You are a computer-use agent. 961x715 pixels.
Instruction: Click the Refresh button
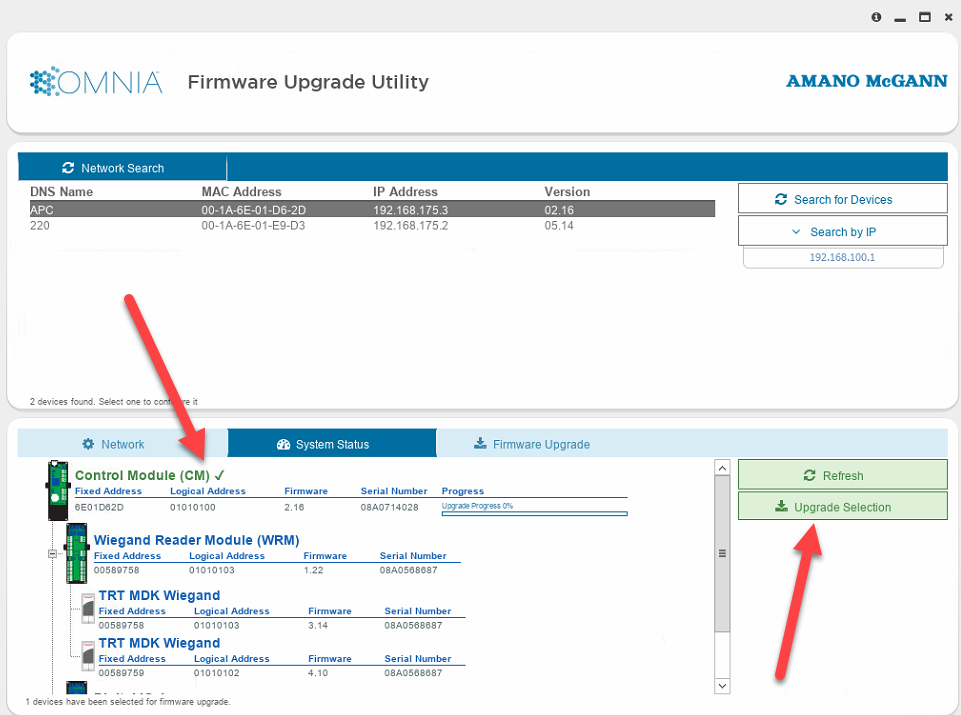[843, 475]
